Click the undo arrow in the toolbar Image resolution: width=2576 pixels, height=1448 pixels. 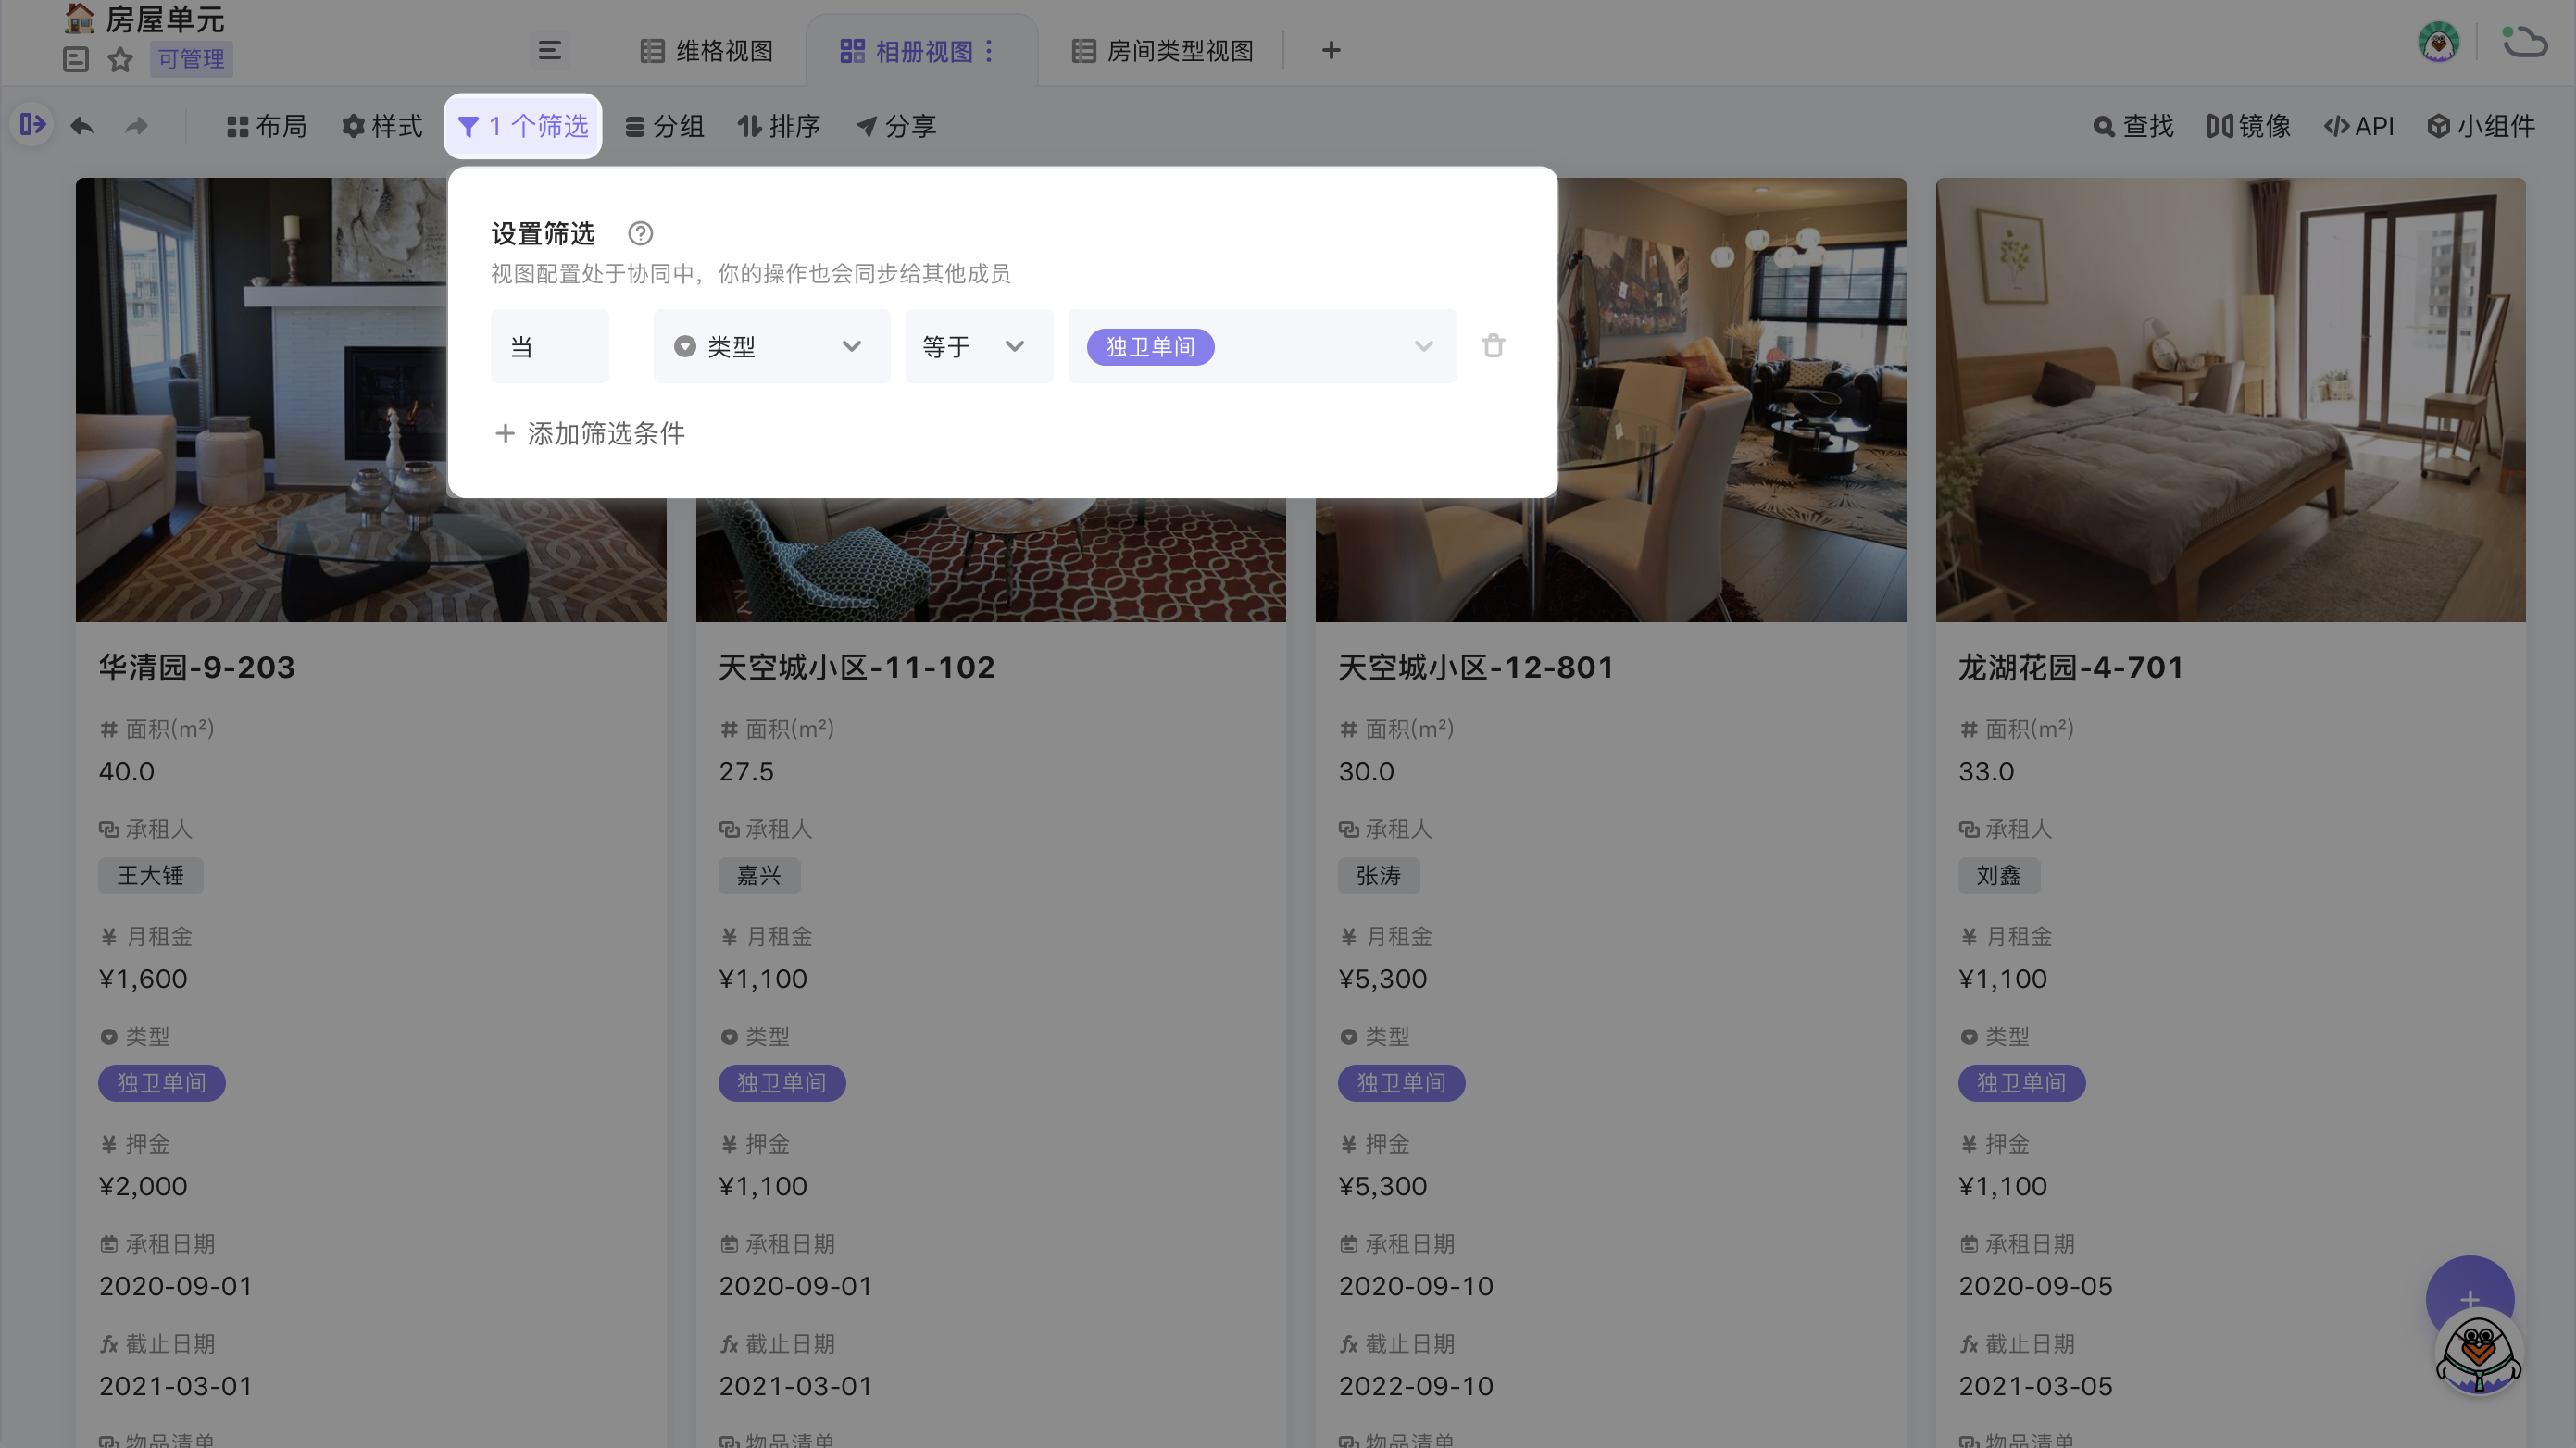coord(82,126)
